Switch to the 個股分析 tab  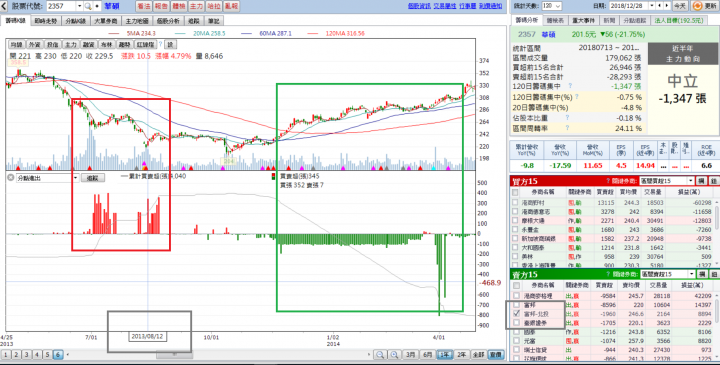point(168,21)
